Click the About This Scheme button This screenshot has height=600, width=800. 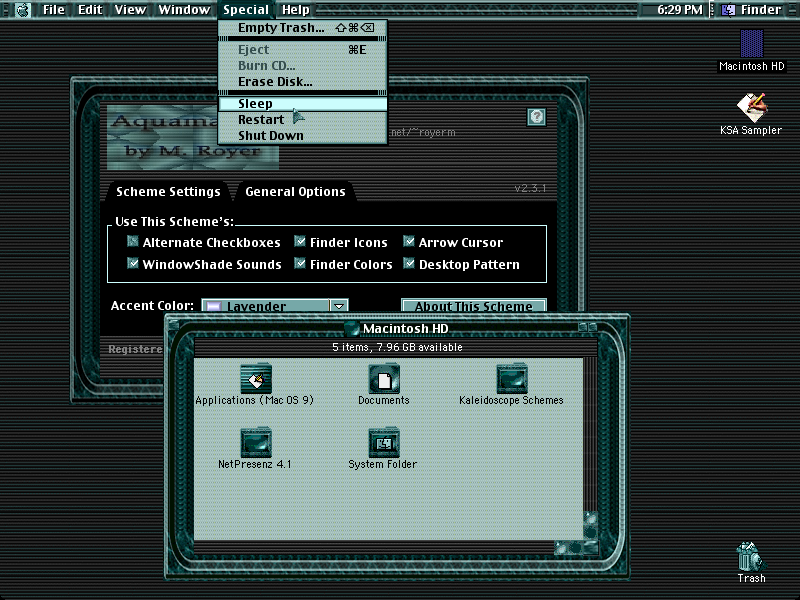[473, 306]
